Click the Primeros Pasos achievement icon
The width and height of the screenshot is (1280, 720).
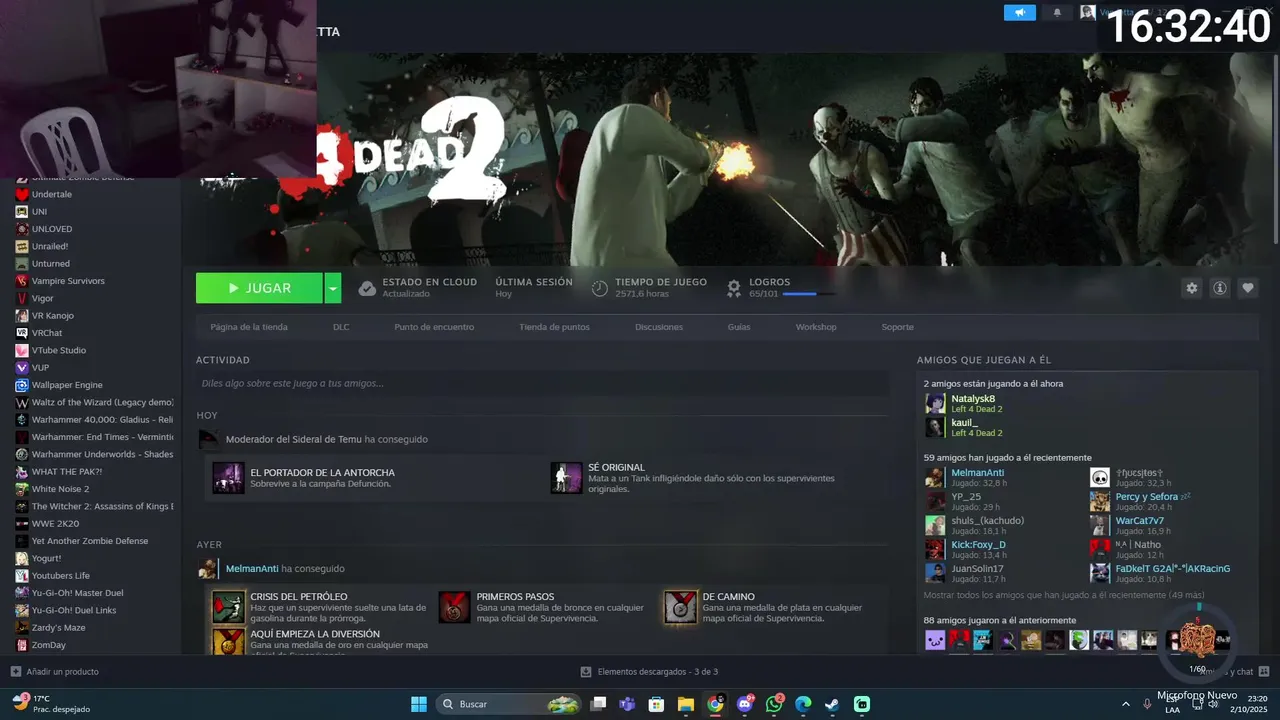coord(454,607)
